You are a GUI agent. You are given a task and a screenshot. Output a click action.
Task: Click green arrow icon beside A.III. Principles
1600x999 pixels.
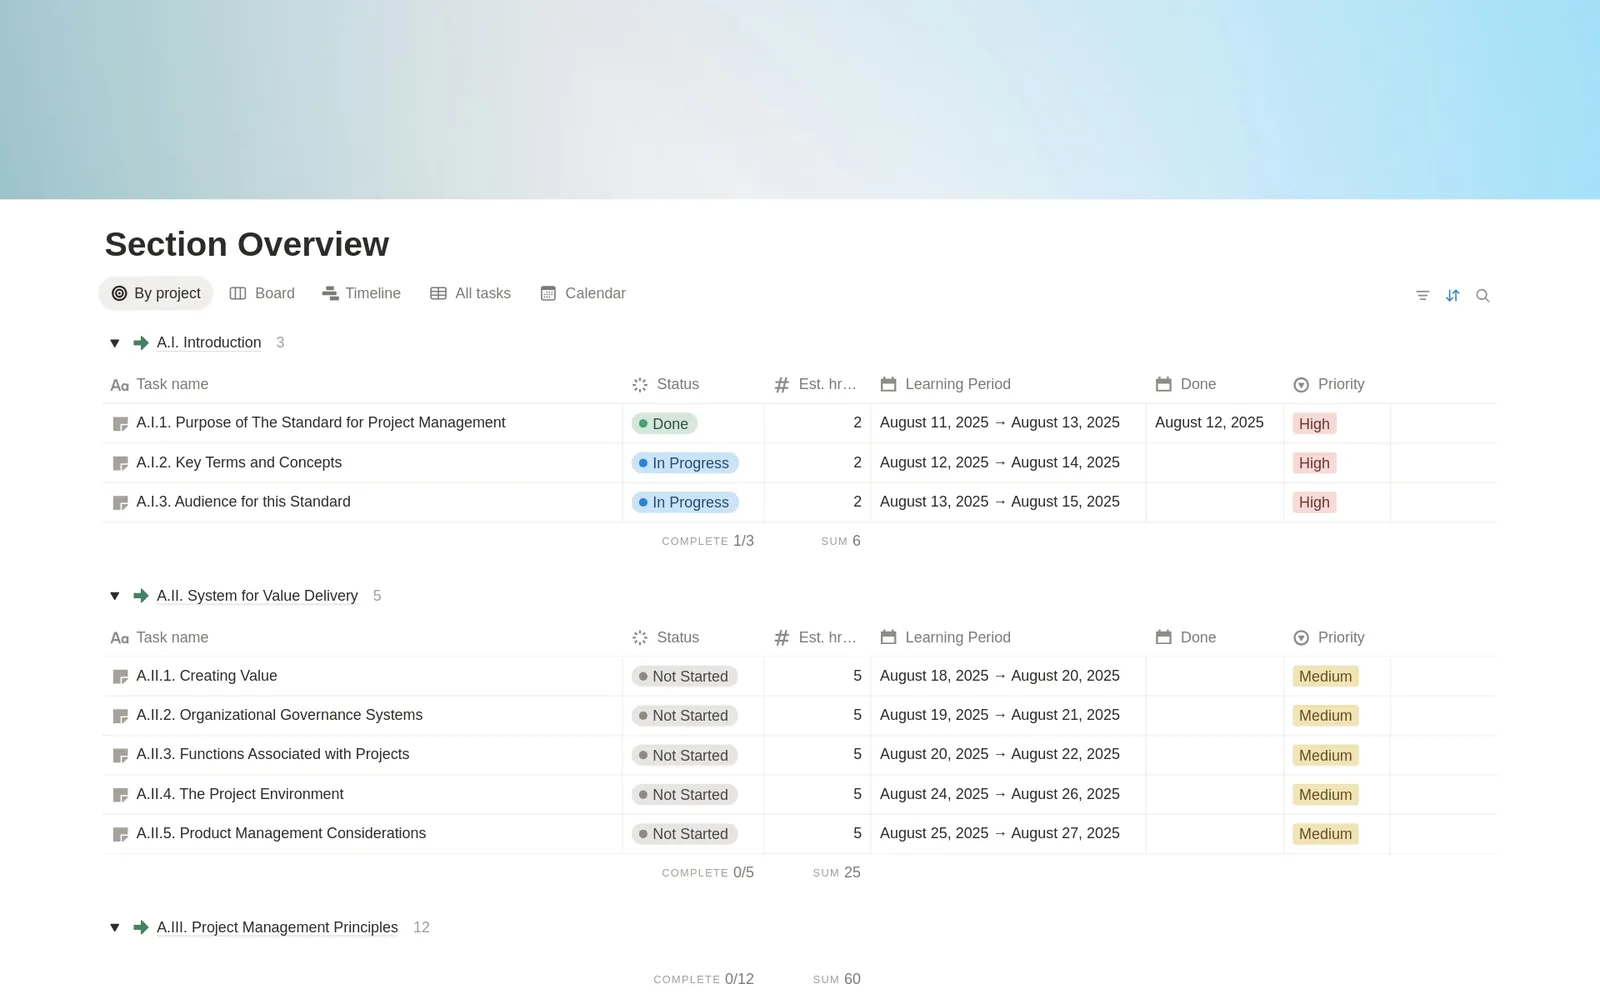[x=141, y=928]
